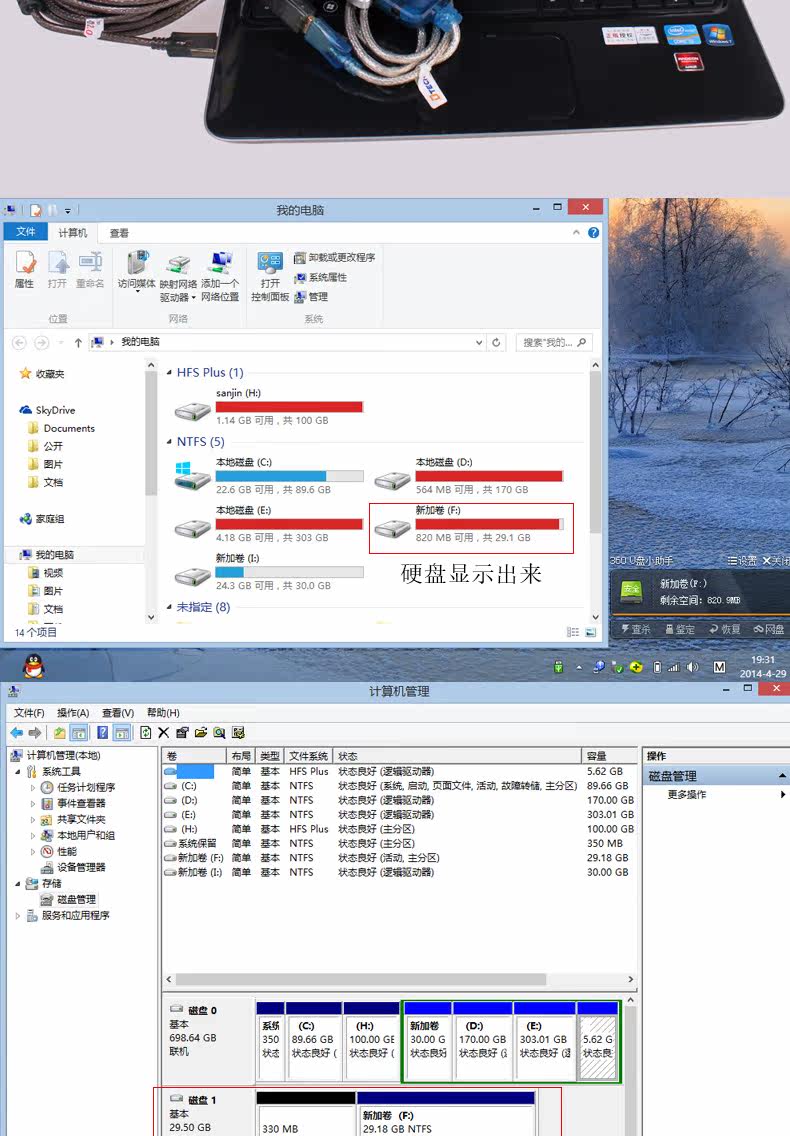Expand 任务计划程序 tree node

click(33, 788)
